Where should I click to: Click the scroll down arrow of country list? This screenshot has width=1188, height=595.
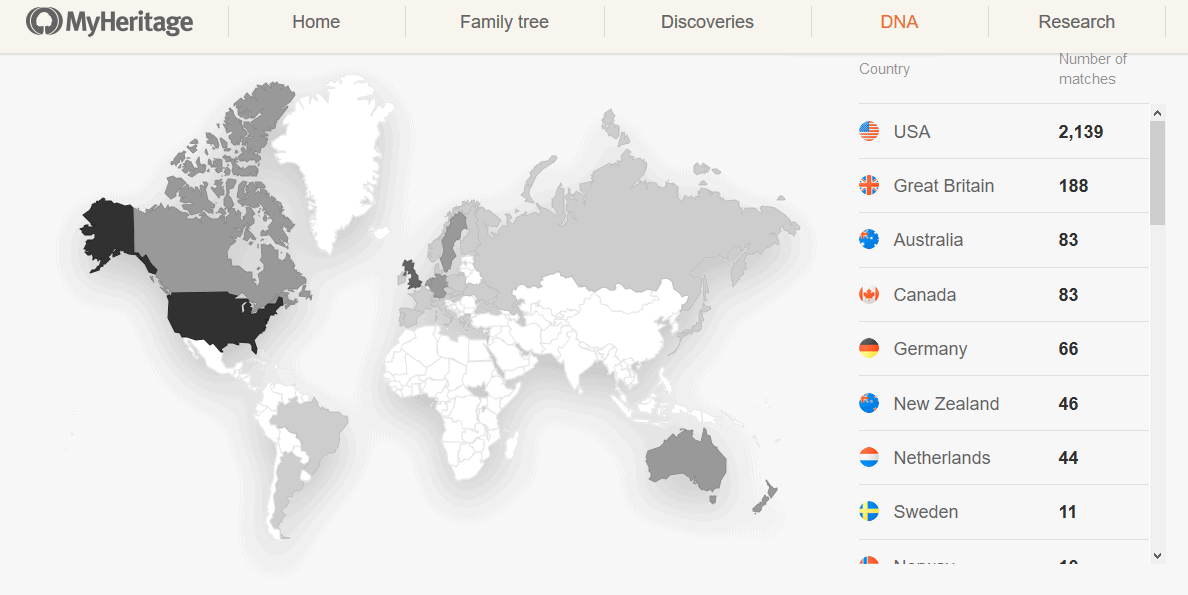pos(1157,556)
